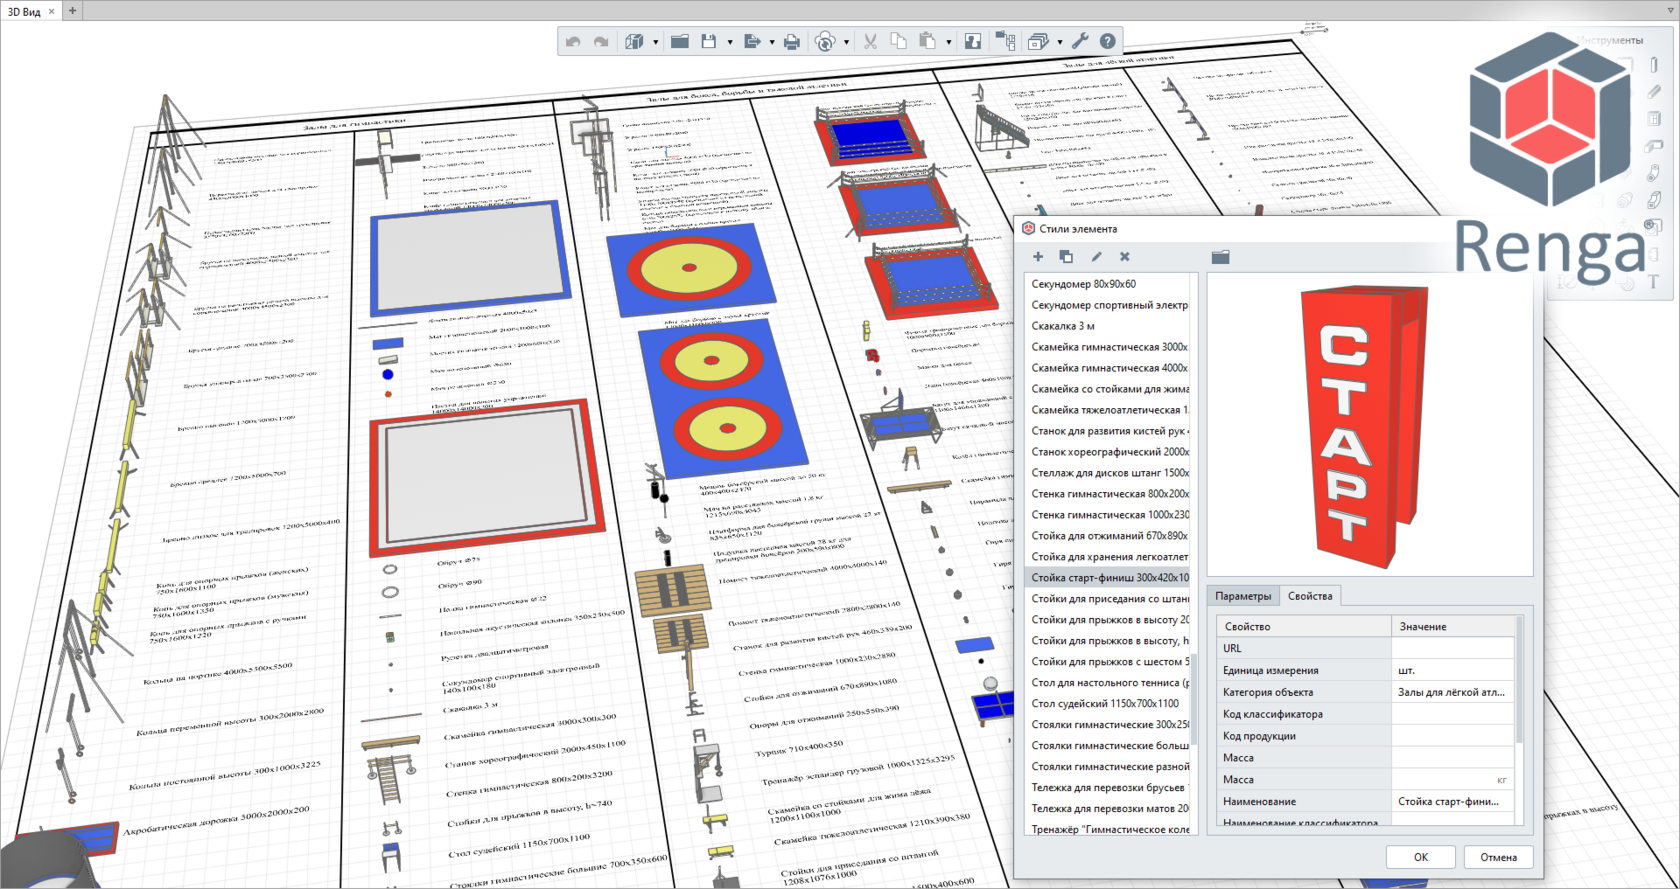Click the floppy disk save icon
The height and width of the screenshot is (889, 1680).
click(709, 41)
